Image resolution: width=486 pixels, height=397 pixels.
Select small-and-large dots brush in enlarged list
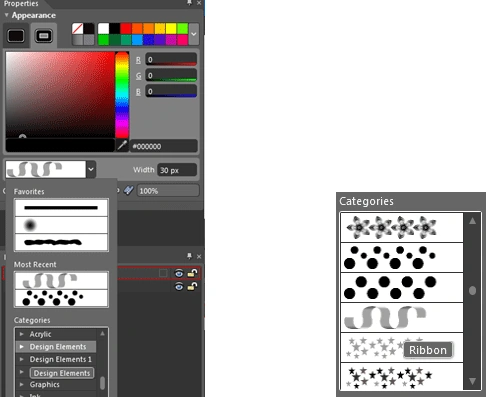pyautogui.click(x=402, y=258)
